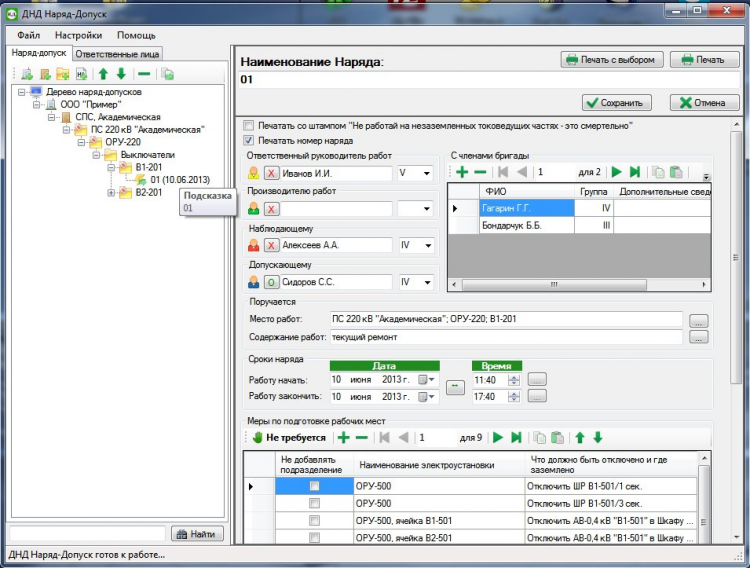Open the Настройки menu
This screenshot has width=750, height=568.
tap(78, 35)
